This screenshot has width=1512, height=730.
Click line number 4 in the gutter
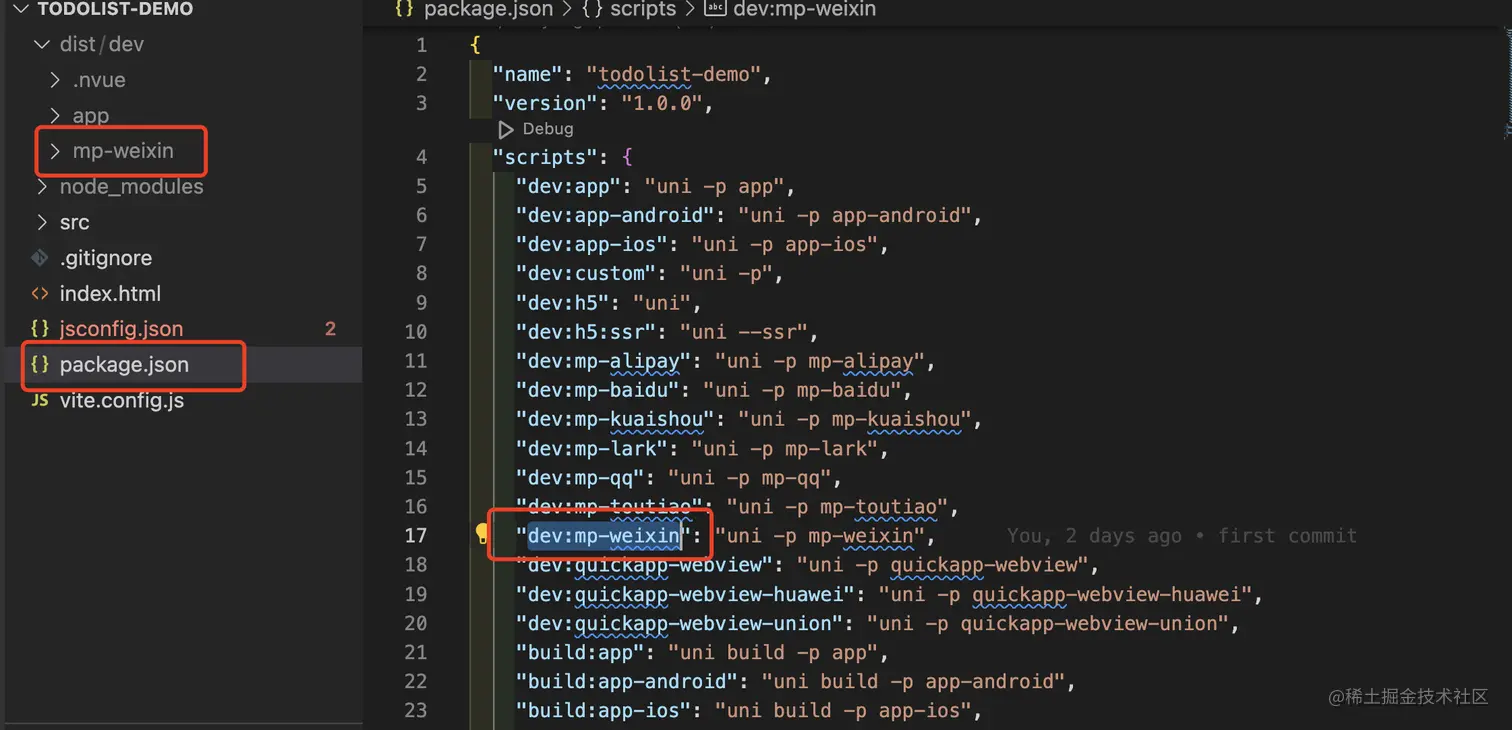coord(421,157)
